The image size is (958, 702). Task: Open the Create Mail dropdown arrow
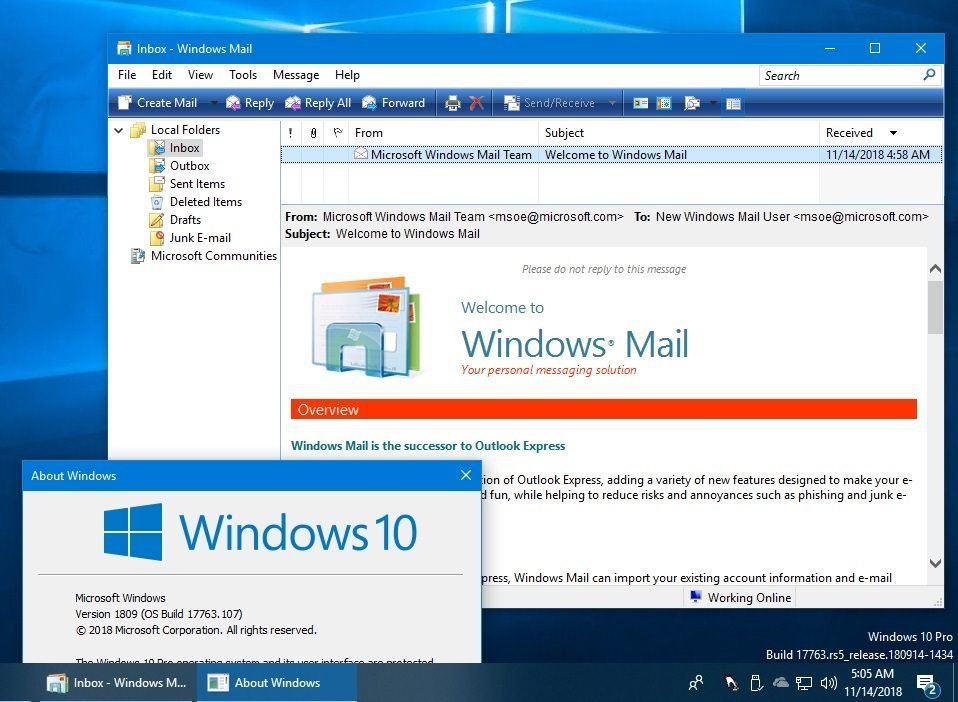[x=212, y=103]
